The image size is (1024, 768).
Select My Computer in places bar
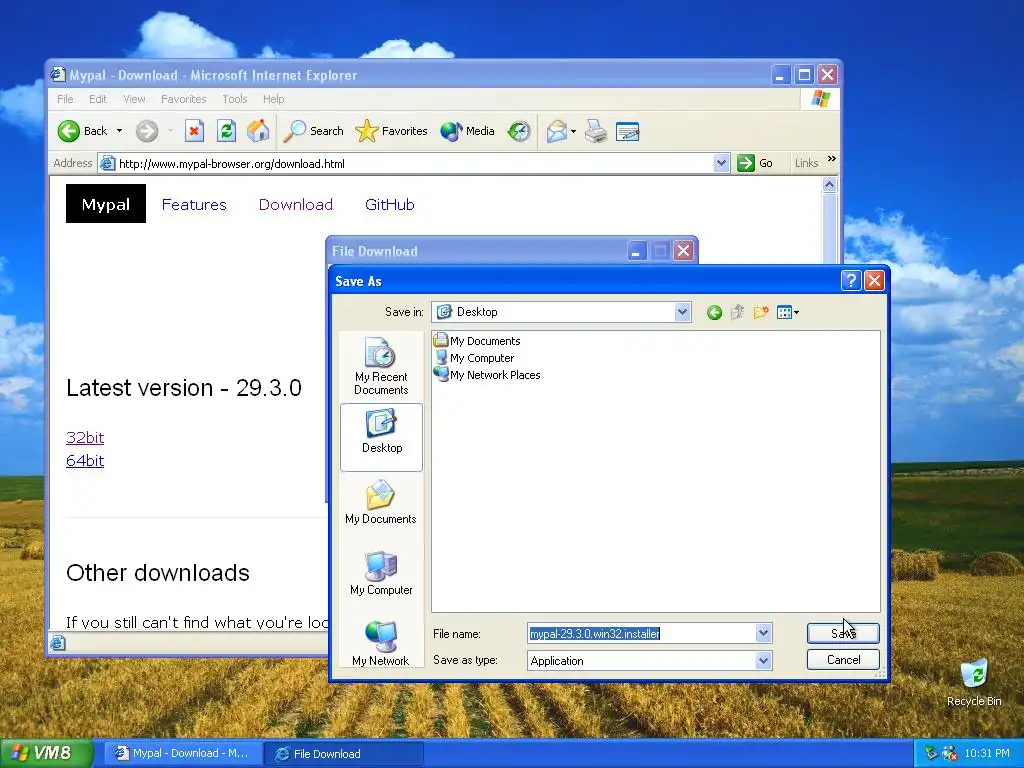pos(381,573)
